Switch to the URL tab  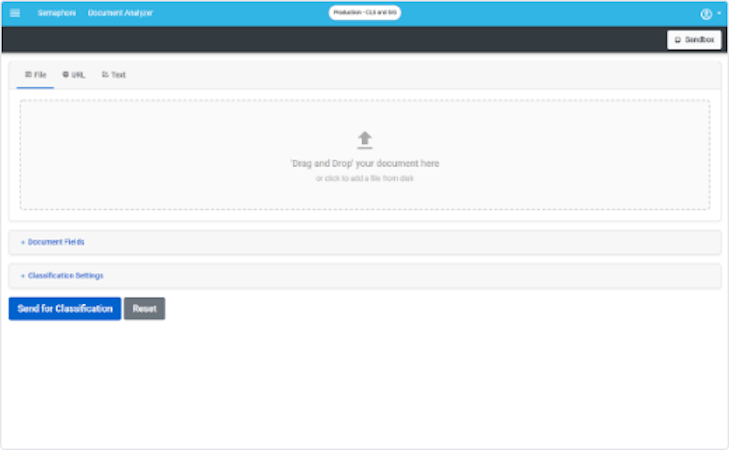point(73,75)
